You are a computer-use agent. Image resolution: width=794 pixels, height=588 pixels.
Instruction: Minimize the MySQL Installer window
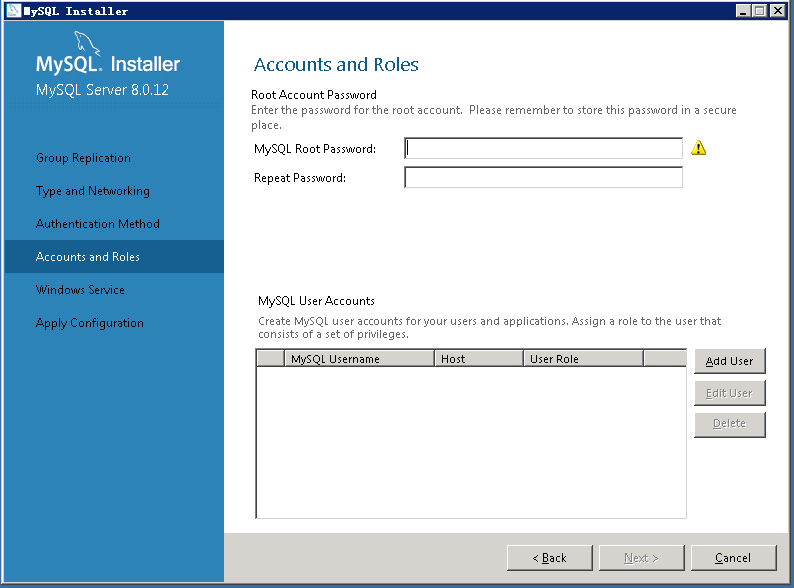pyautogui.click(x=743, y=11)
